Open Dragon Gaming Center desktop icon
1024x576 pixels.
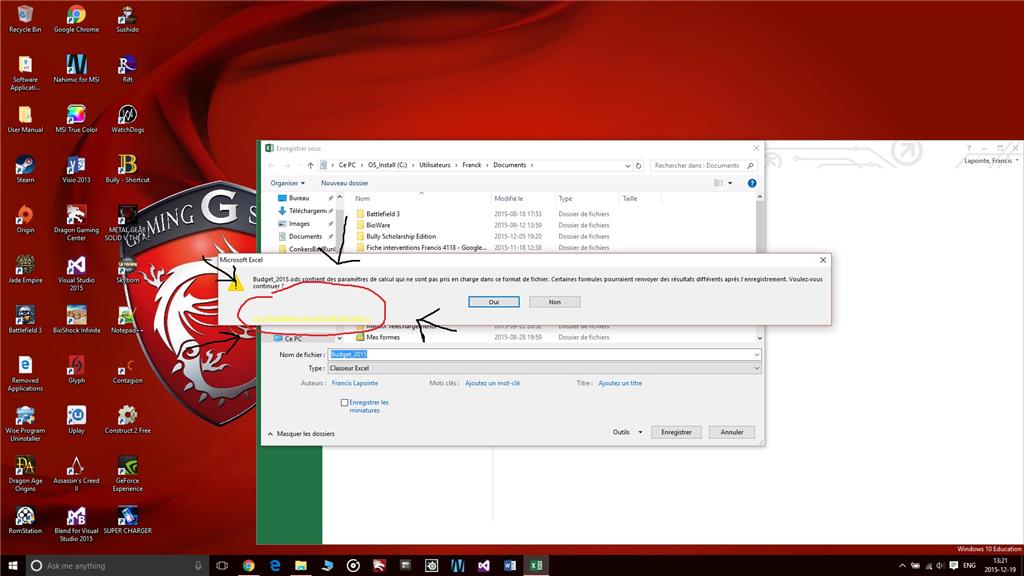tap(76, 223)
